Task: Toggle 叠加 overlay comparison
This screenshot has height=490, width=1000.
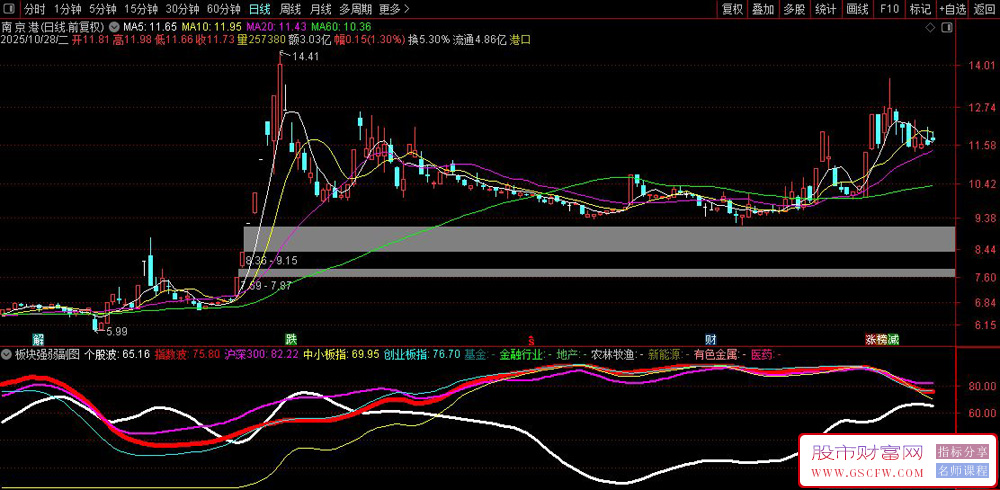Action: (763, 9)
